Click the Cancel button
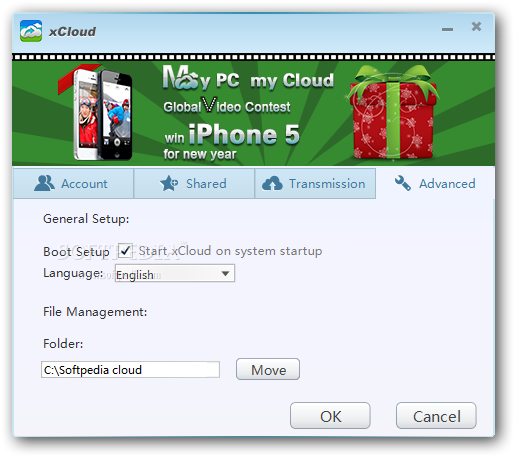Image resolution: width=515 pixels, height=457 pixels. (x=436, y=416)
